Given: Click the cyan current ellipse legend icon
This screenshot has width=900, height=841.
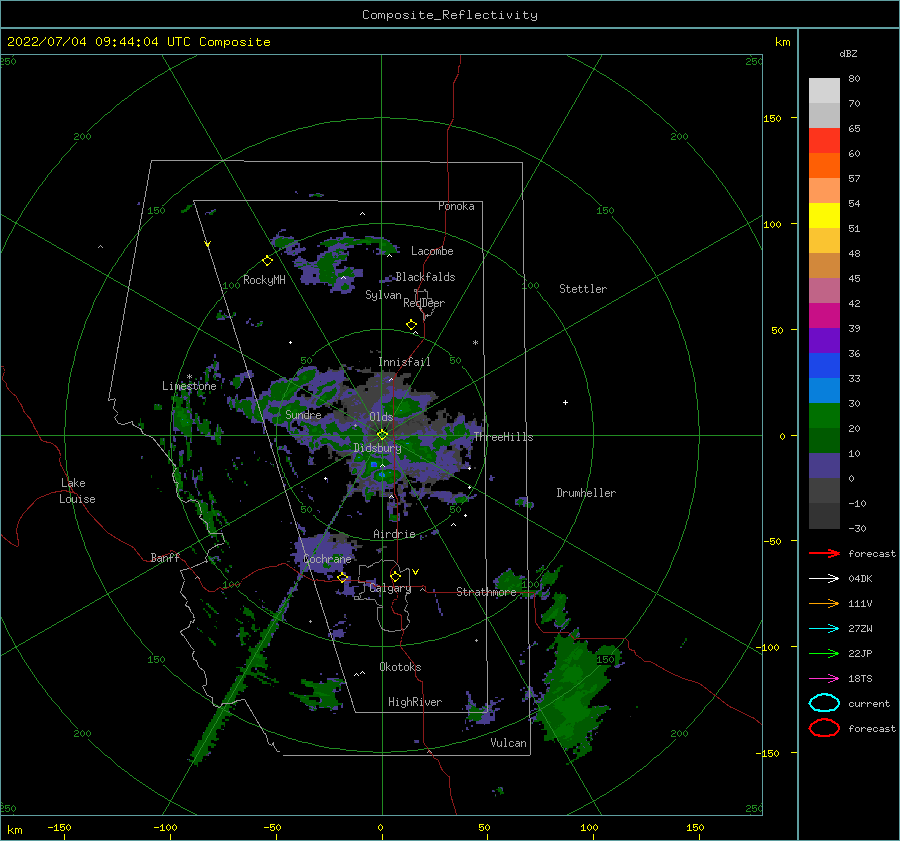Looking at the screenshot, I should (824, 703).
